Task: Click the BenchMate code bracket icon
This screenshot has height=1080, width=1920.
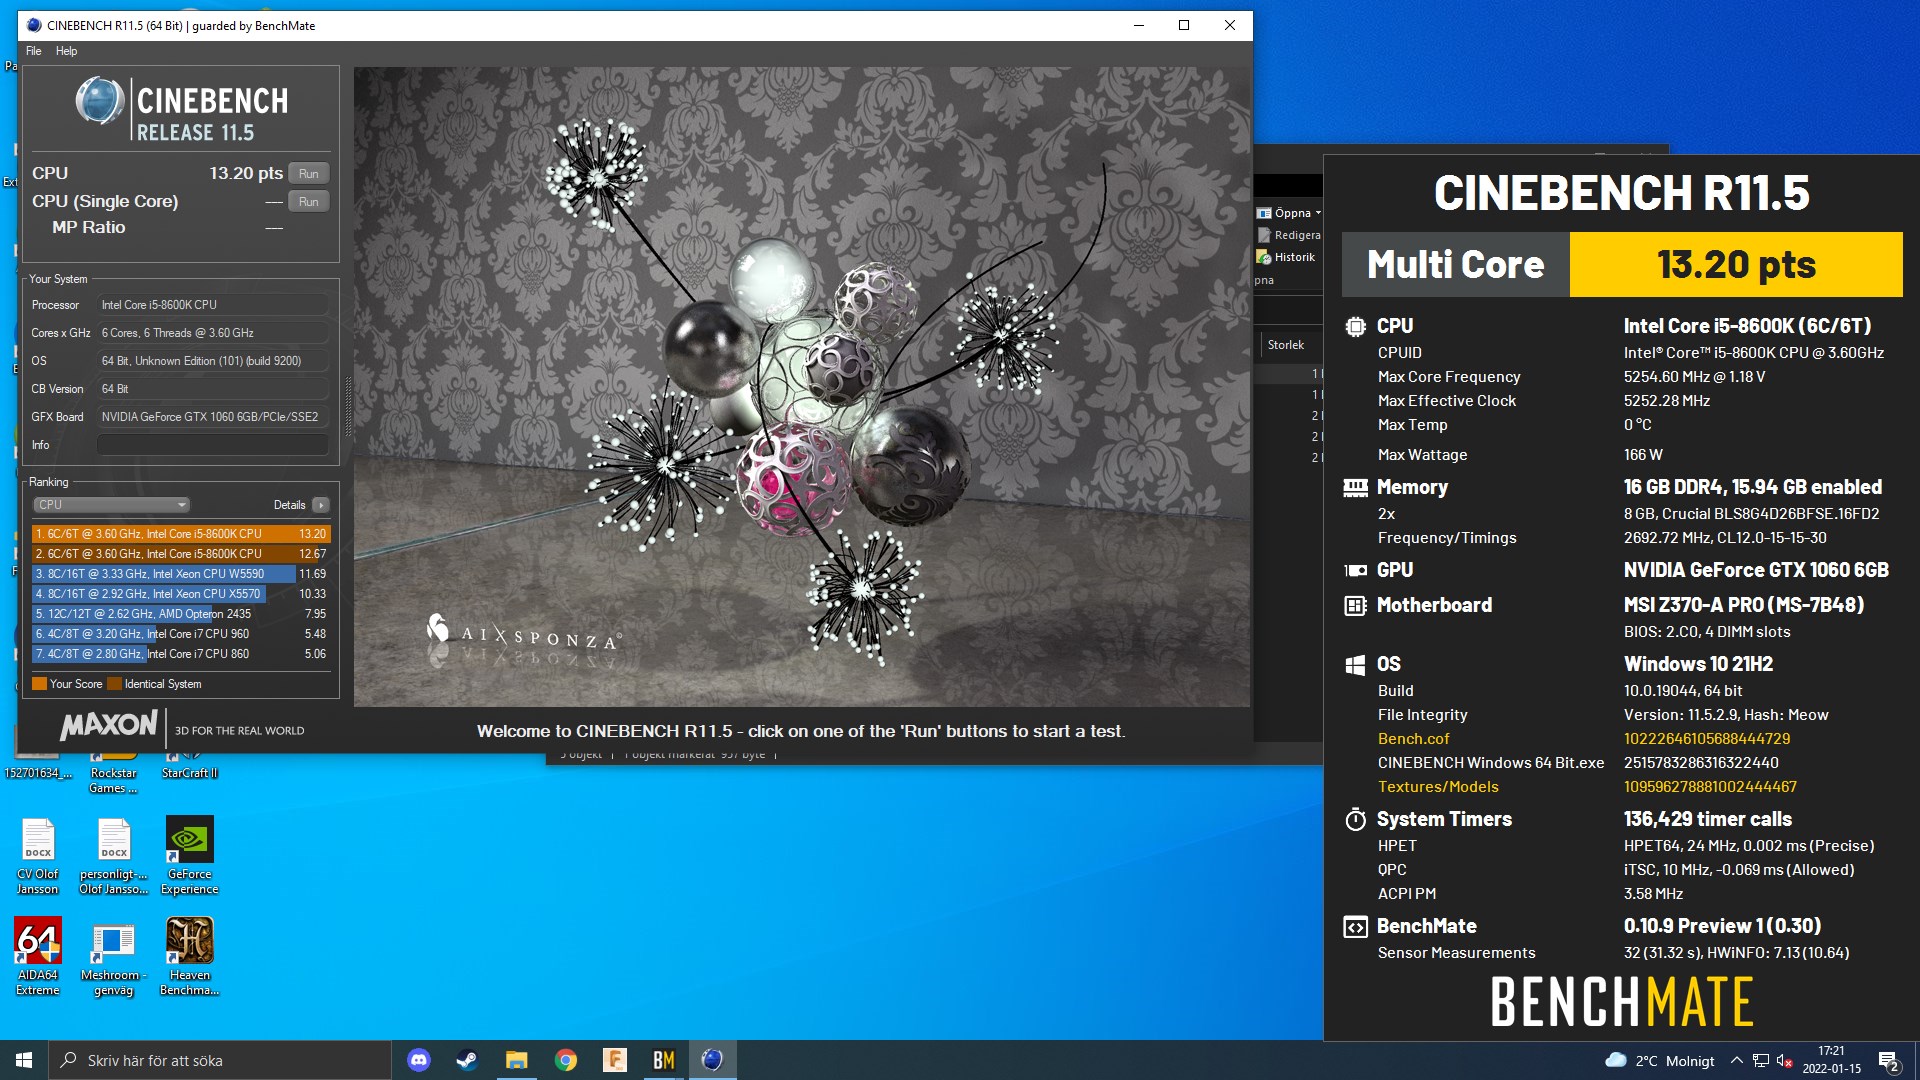Action: click(x=1355, y=927)
